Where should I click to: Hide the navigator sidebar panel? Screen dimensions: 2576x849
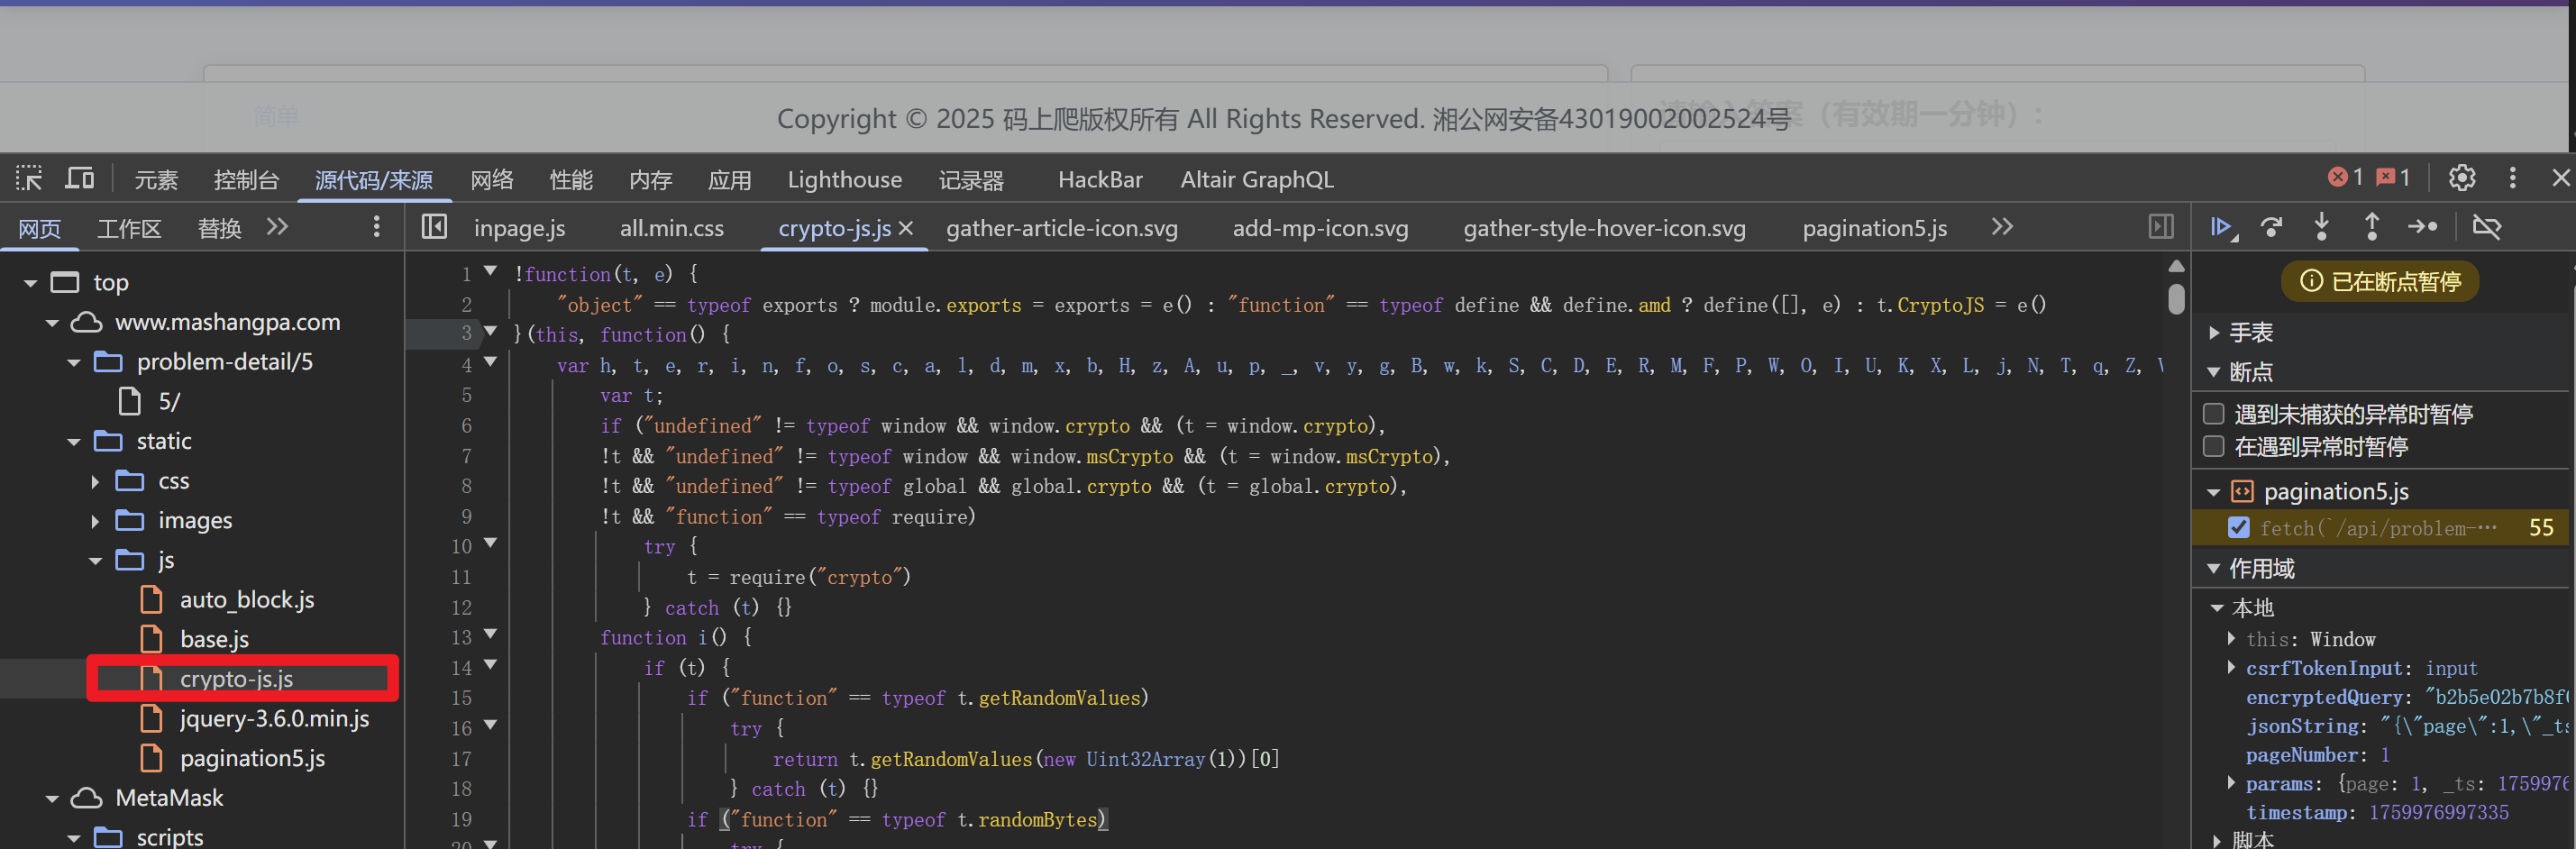point(434,227)
